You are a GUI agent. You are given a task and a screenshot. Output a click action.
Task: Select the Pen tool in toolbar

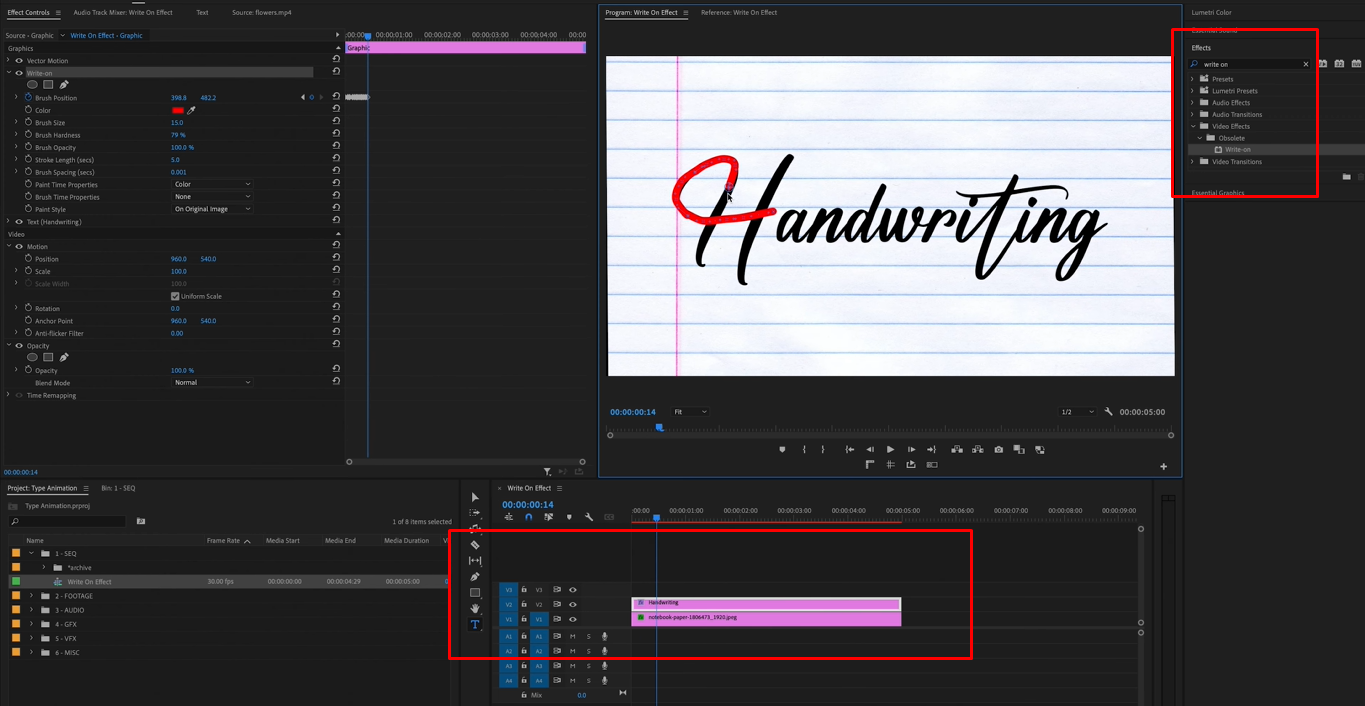click(x=475, y=577)
